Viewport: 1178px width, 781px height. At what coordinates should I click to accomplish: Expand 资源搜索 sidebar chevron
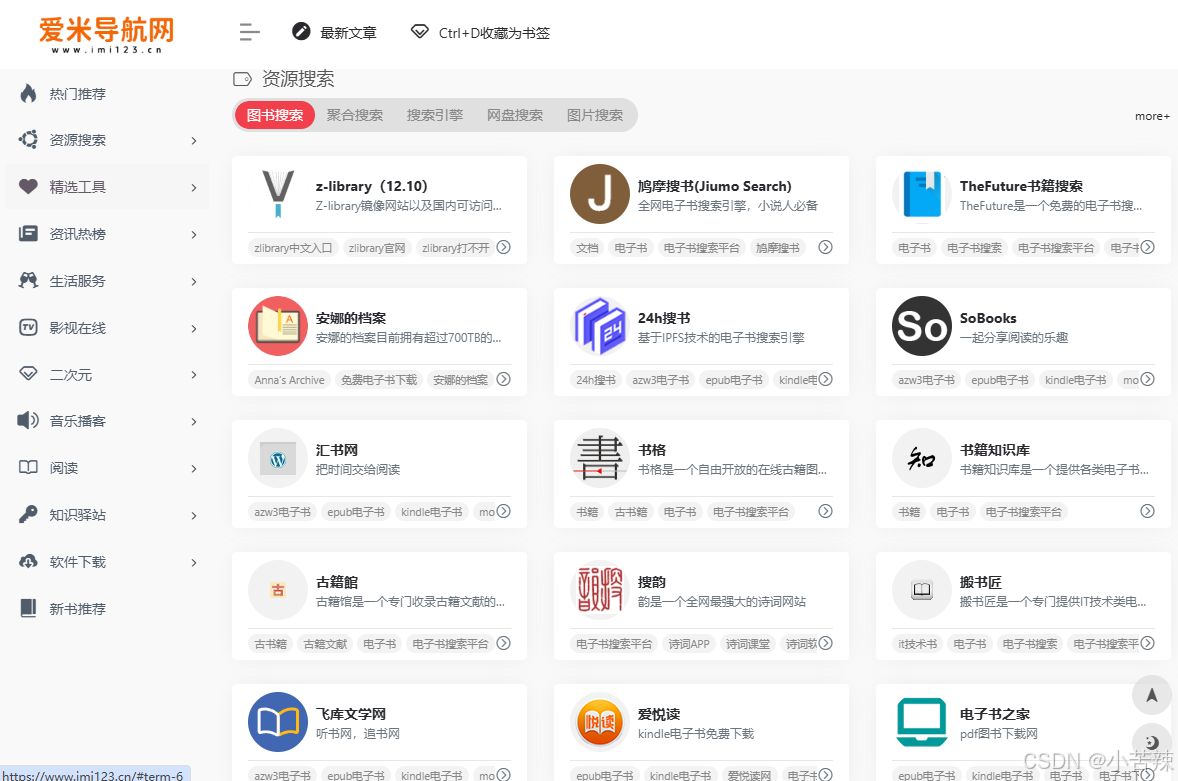click(x=194, y=140)
